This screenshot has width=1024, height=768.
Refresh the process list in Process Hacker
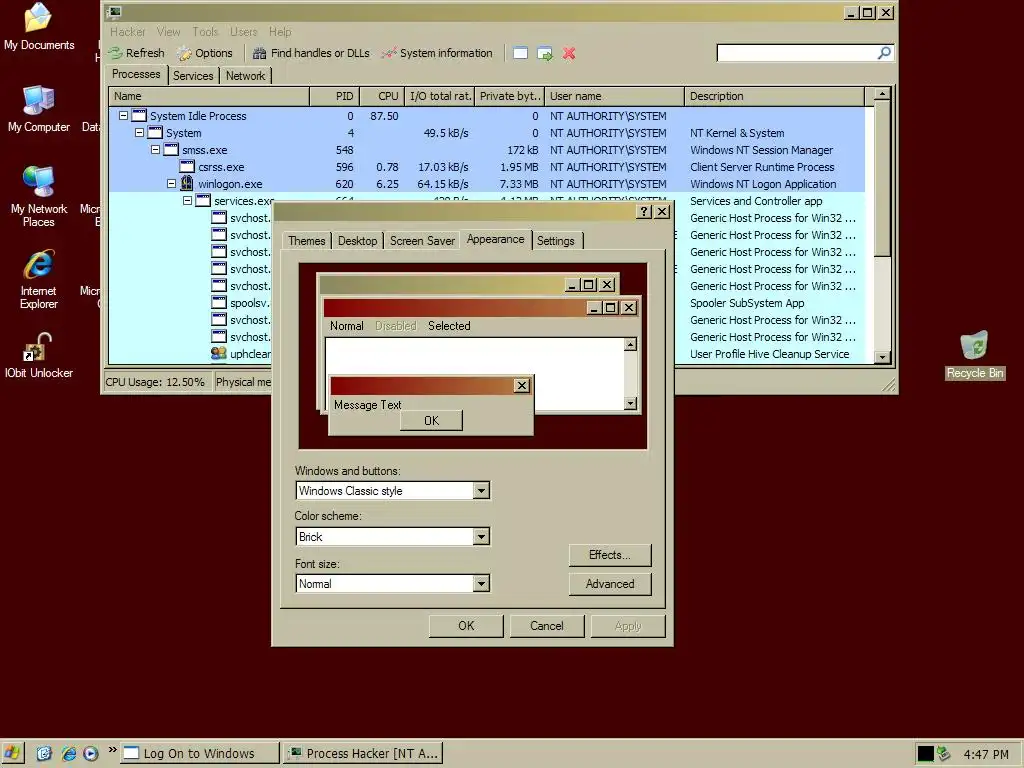tap(136, 53)
